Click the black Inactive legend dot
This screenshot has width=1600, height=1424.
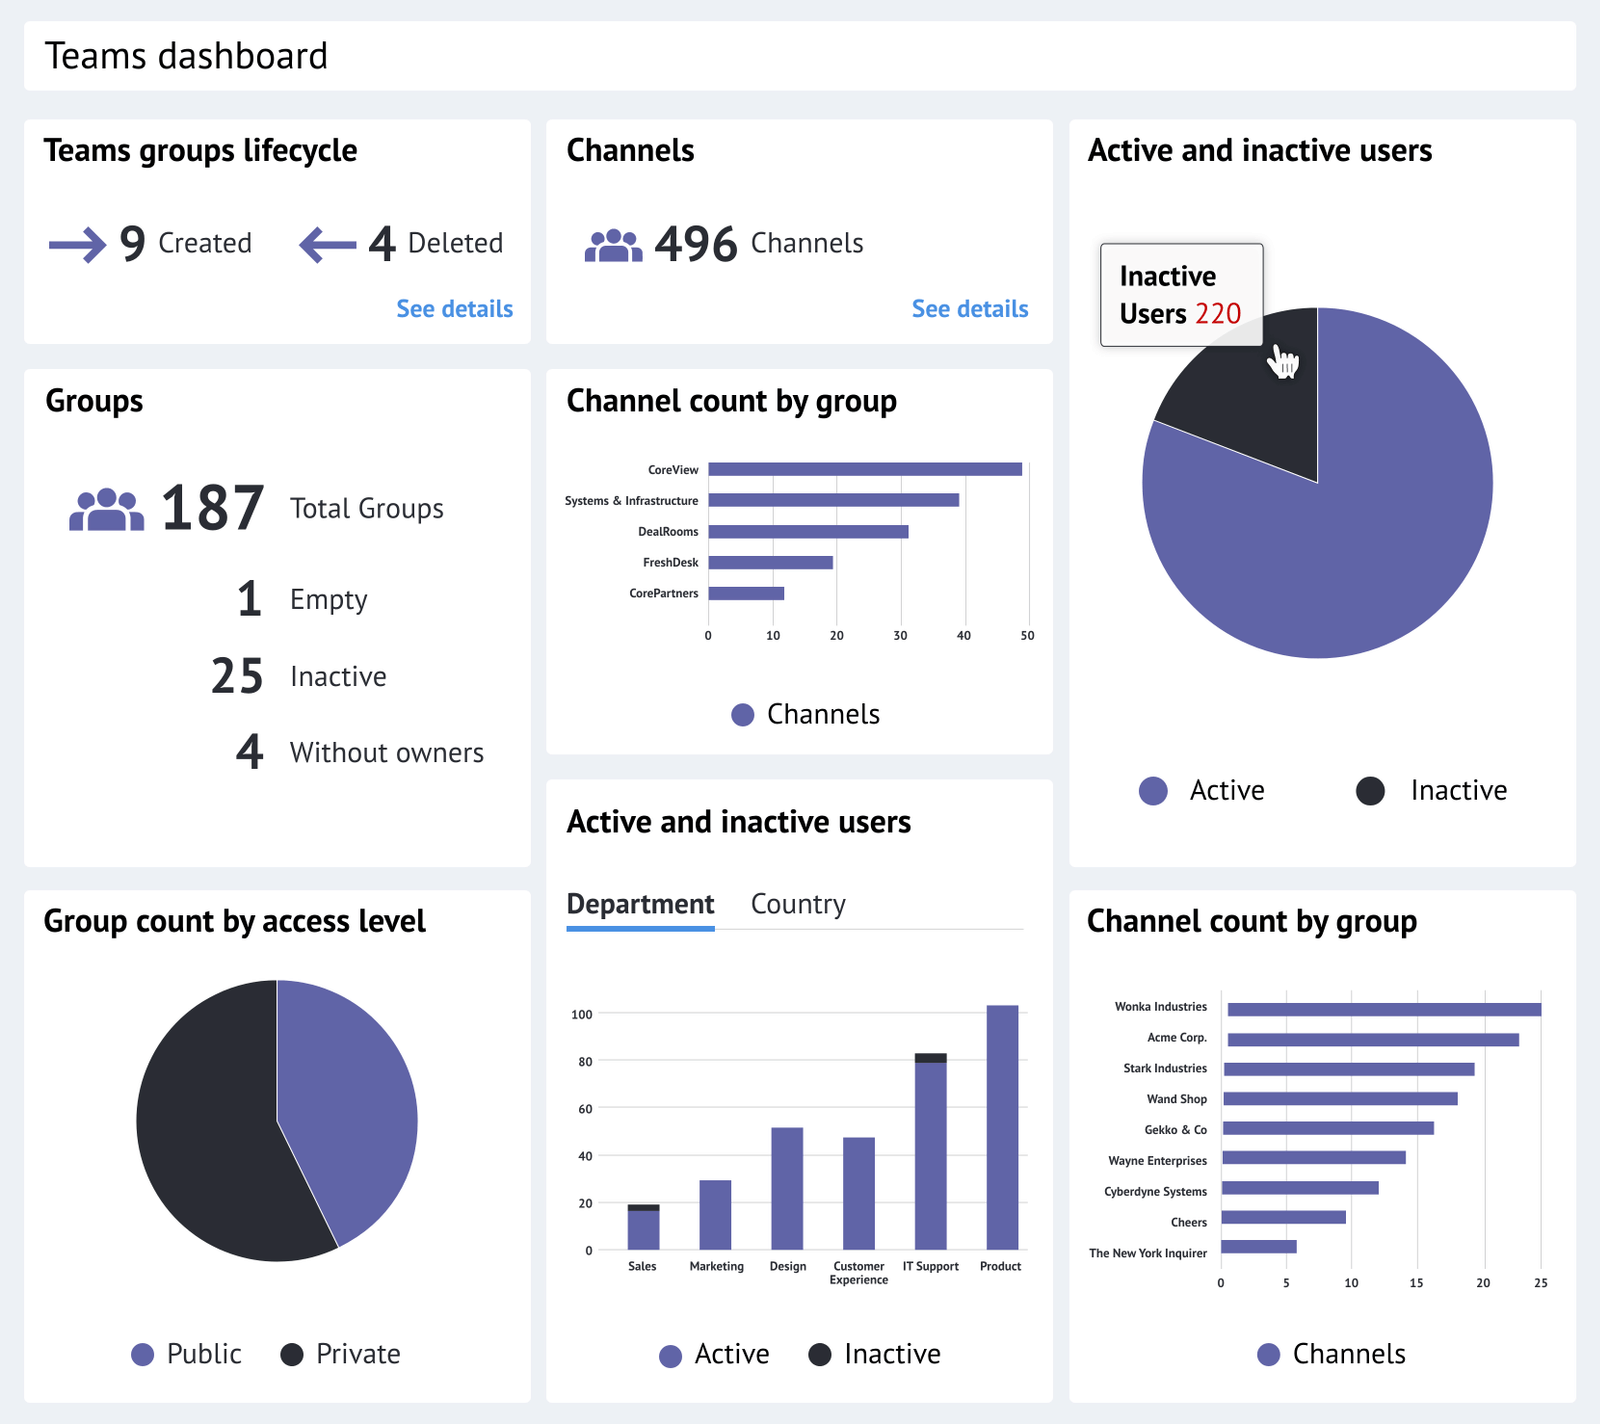[1368, 790]
